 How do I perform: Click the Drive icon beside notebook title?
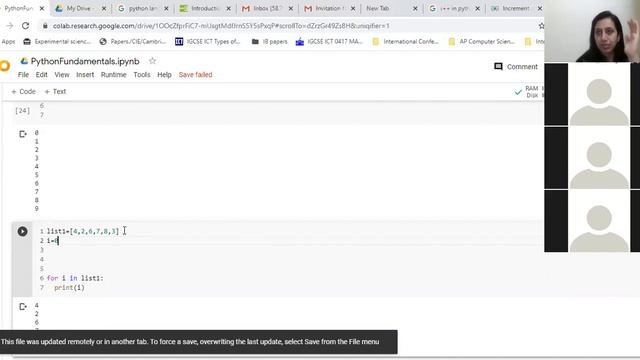coord(24,61)
